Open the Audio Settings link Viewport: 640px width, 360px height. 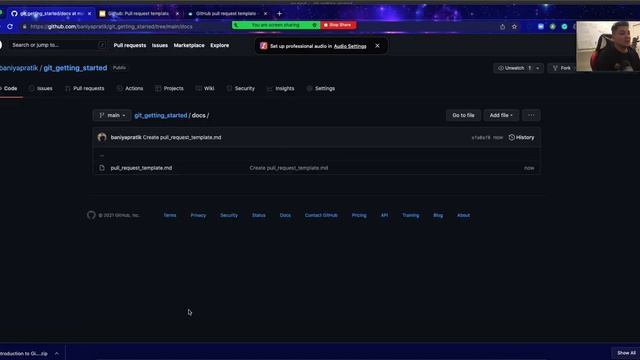(x=350, y=46)
